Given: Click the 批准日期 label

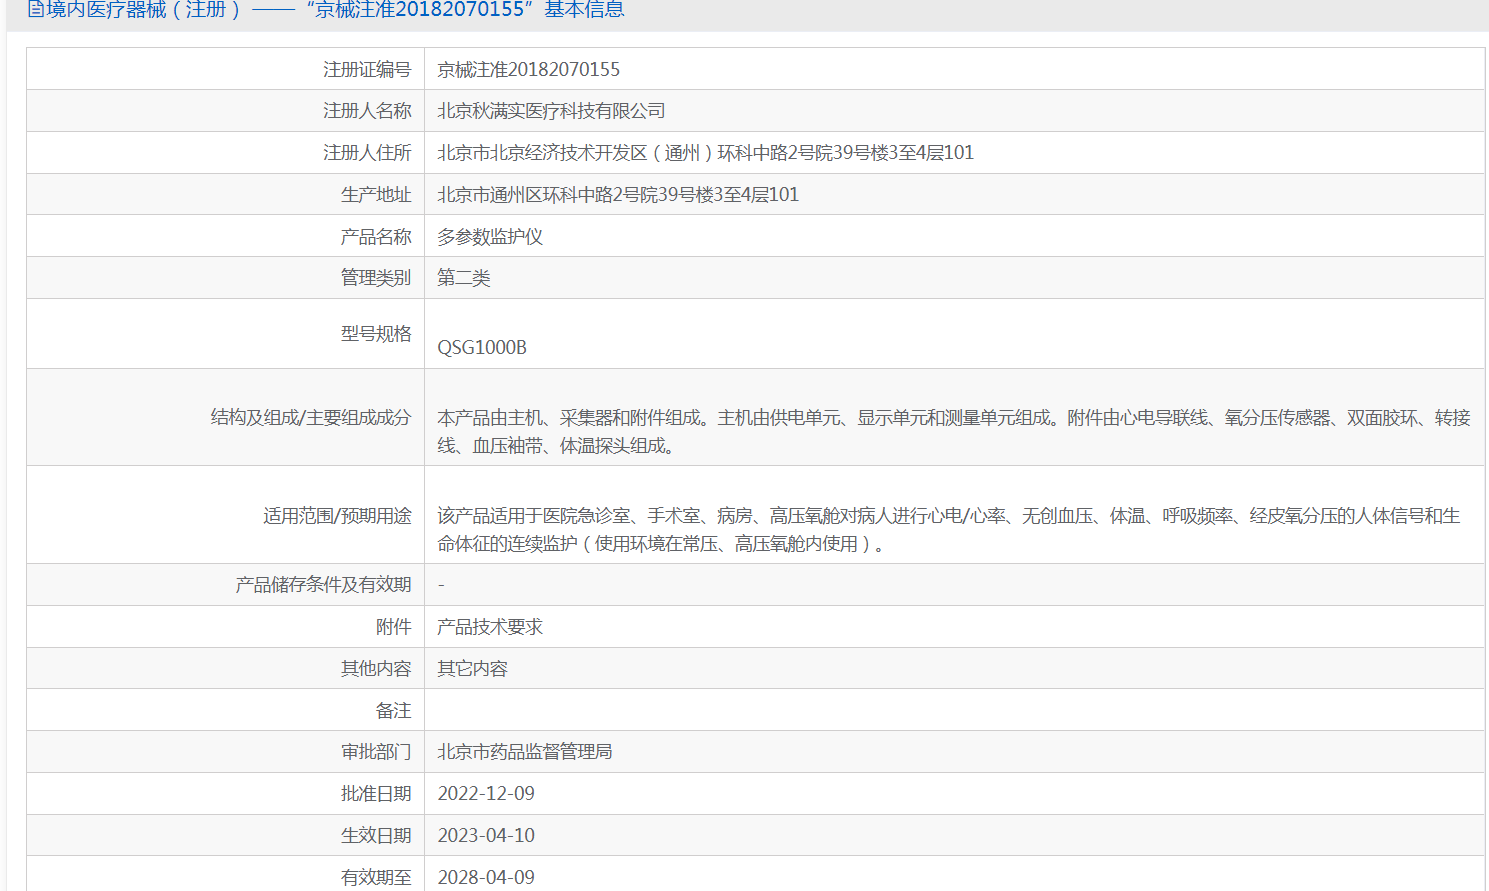Looking at the screenshot, I should pos(376,794).
